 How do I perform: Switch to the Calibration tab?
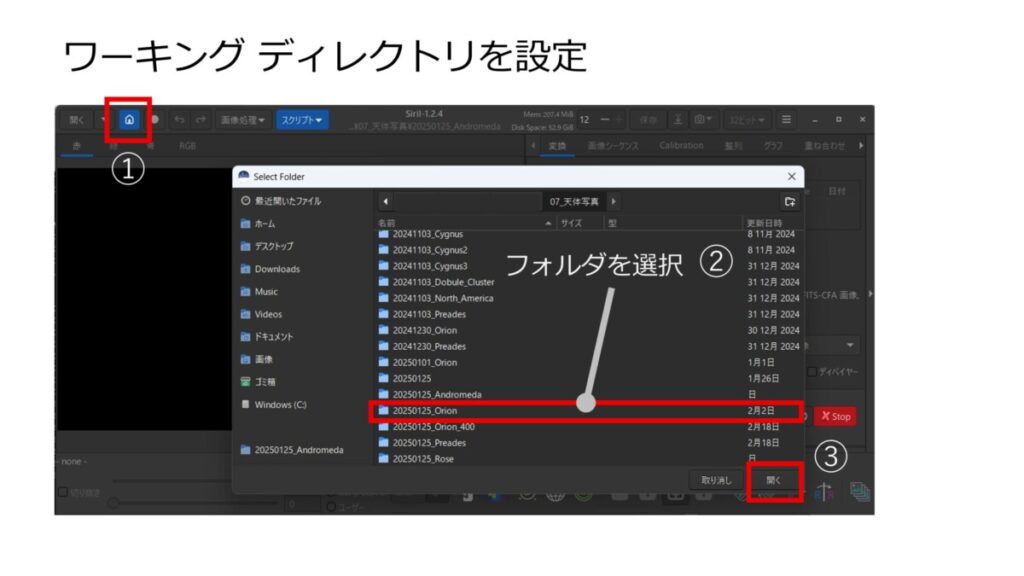coord(681,146)
